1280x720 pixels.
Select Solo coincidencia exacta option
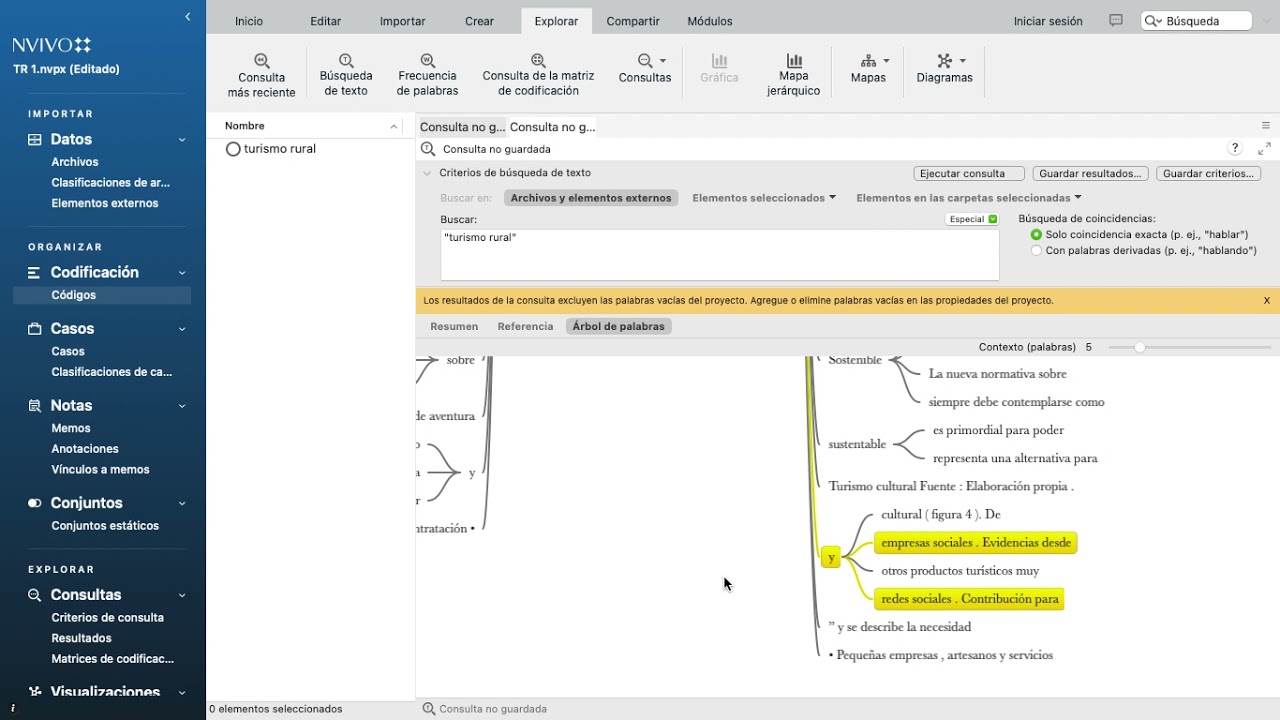coord(1036,234)
